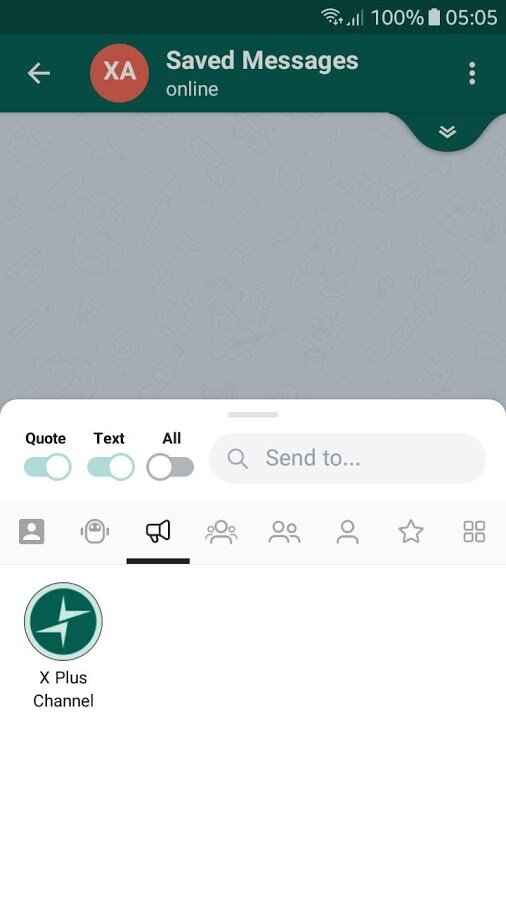The height and width of the screenshot is (900, 506).
Task: Go back using the arrow icon
Action: point(39,73)
